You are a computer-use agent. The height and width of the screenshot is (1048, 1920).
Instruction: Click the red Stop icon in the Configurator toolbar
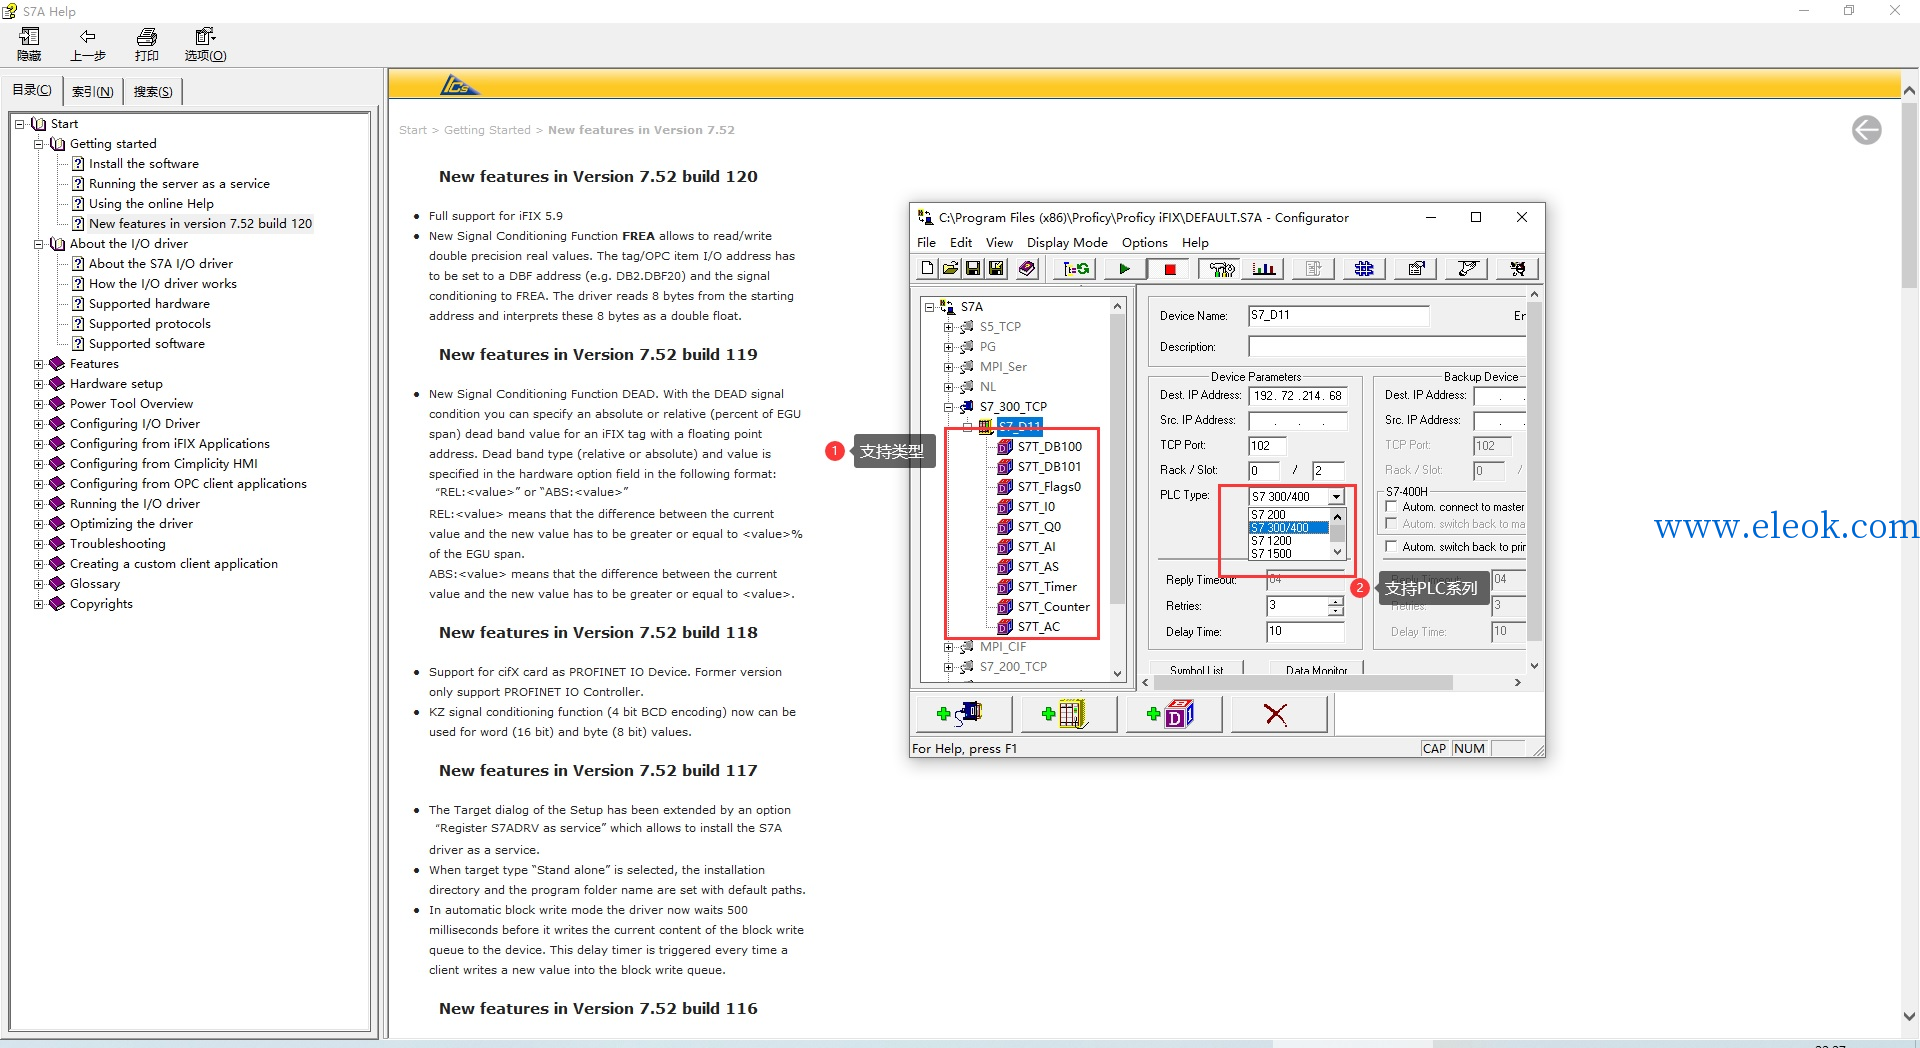(1169, 268)
